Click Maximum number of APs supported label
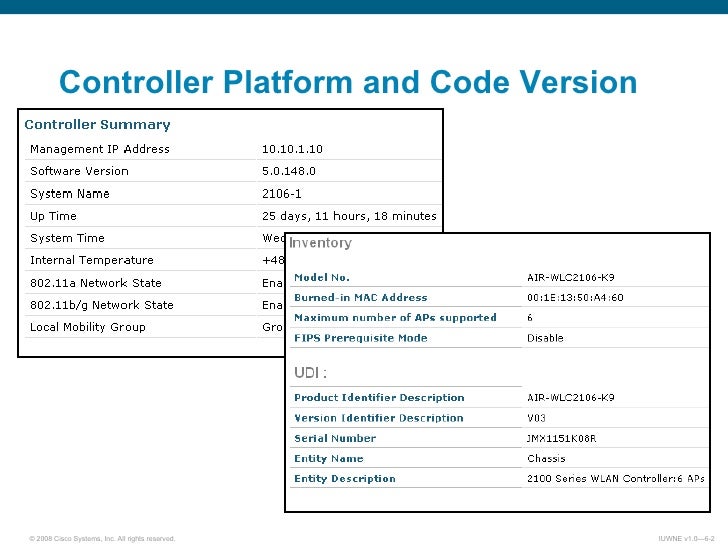 click(395, 318)
